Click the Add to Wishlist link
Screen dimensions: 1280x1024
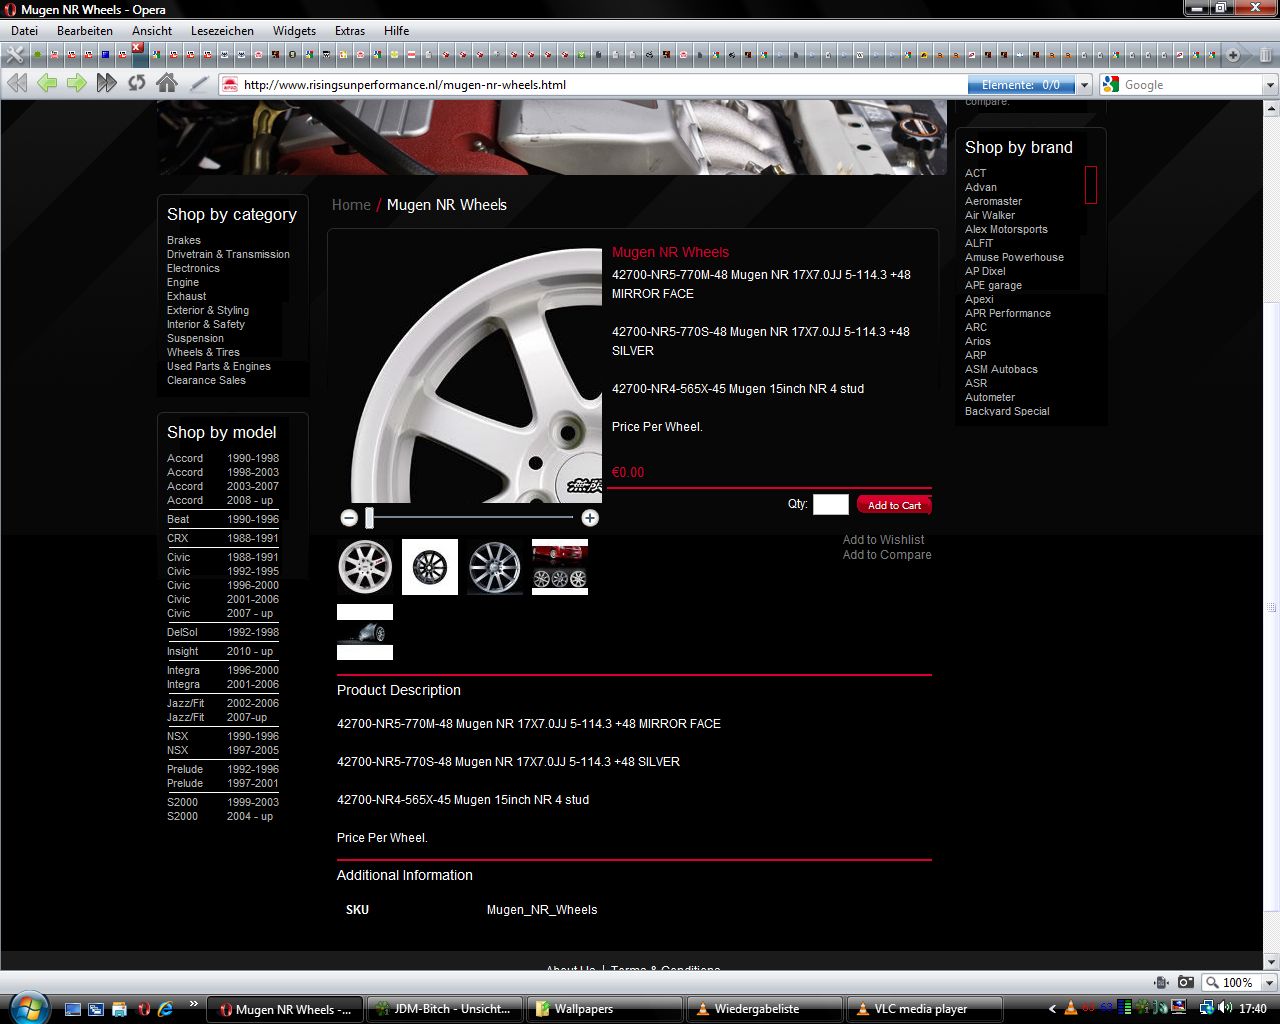(883, 540)
